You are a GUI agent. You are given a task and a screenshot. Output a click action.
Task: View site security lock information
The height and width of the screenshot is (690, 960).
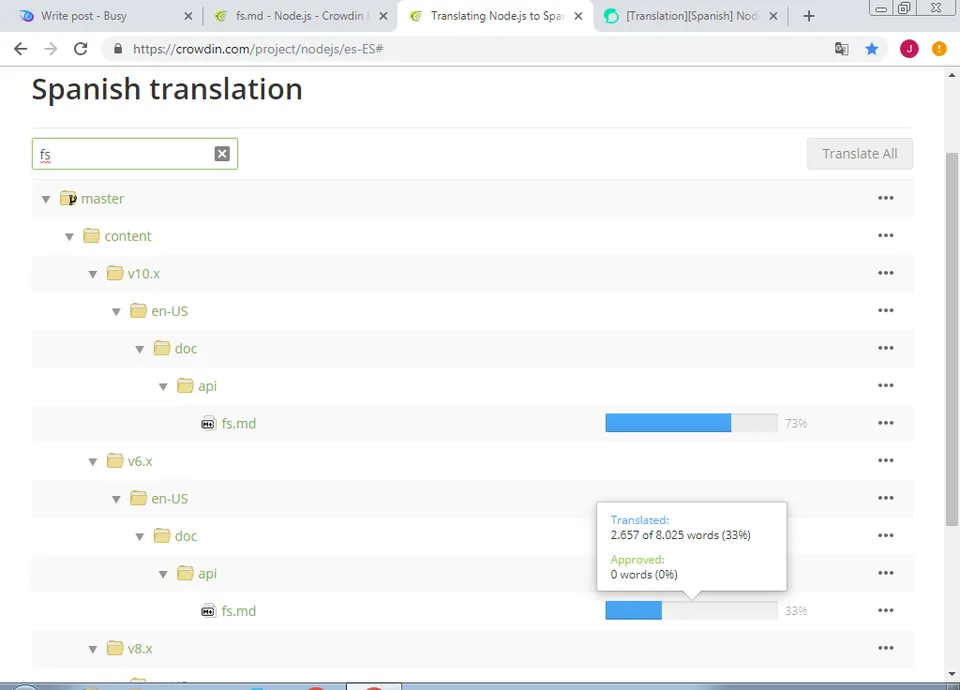coord(118,49)
